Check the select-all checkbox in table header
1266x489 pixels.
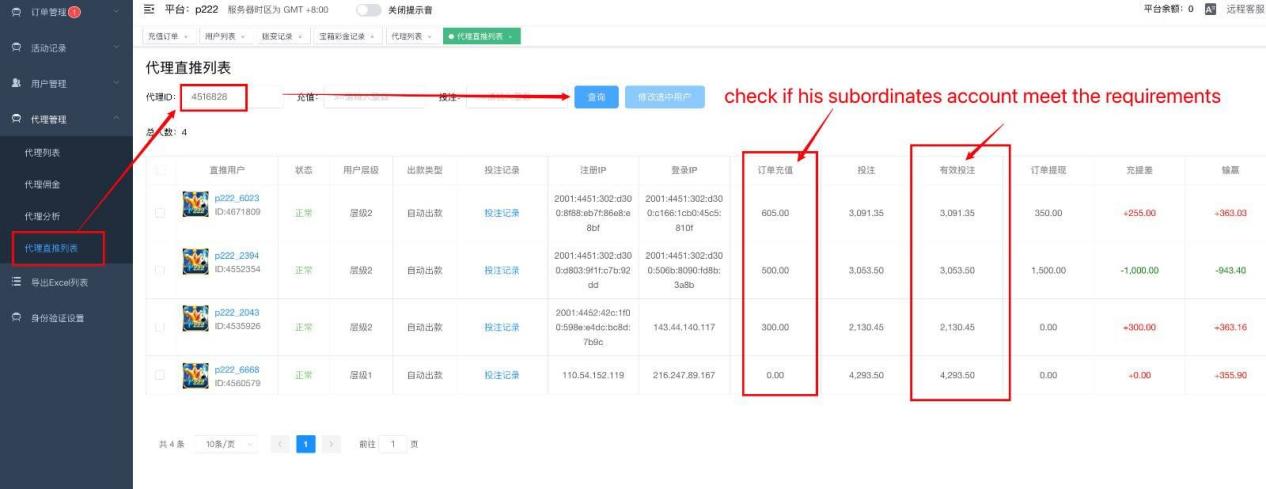[x=161, y=170]
